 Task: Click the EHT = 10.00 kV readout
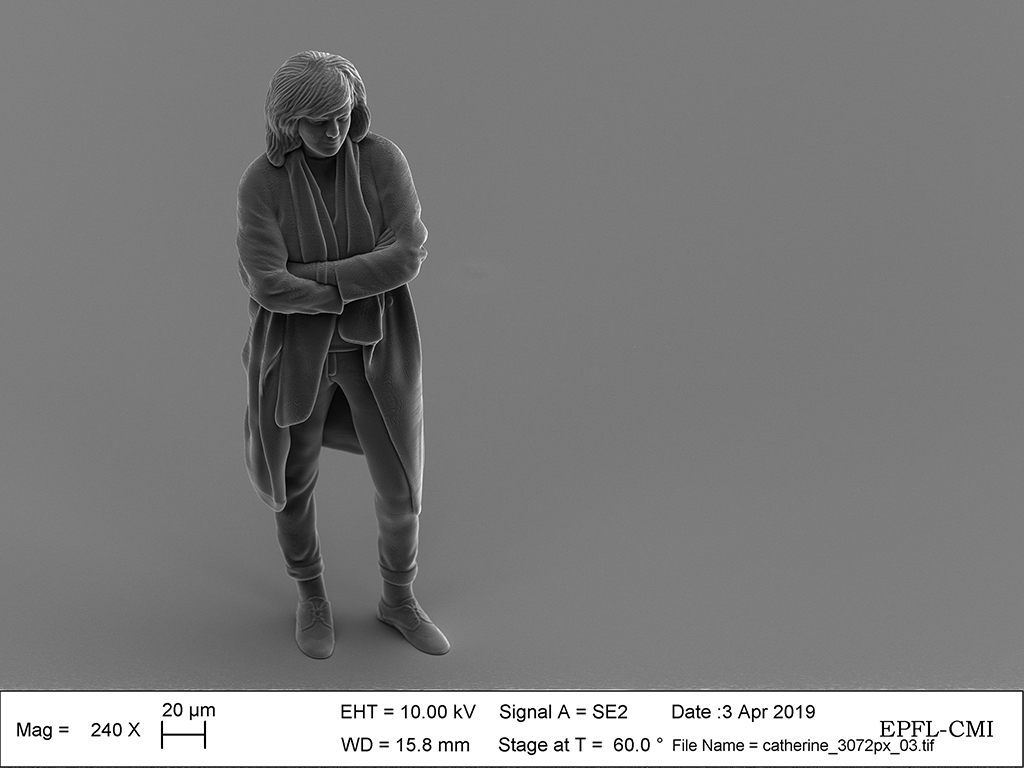pyautogui.click(x=408, y=712)
